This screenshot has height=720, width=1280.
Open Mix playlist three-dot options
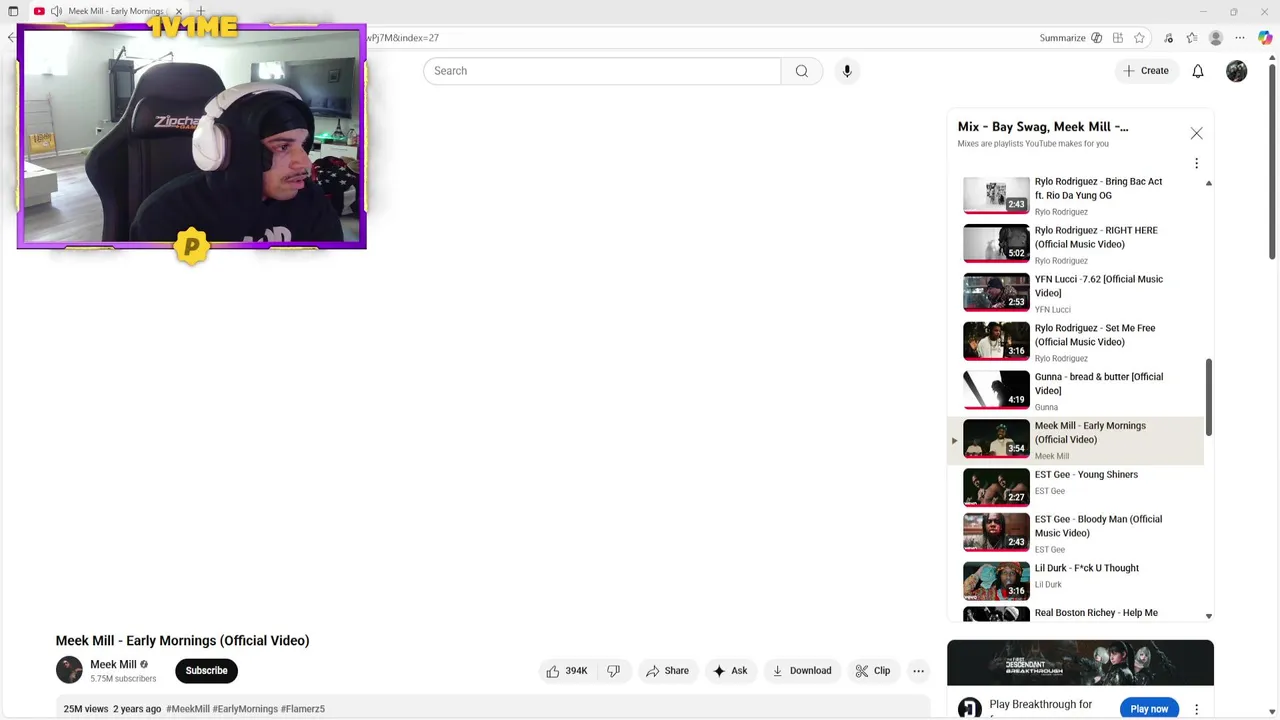click(x=1196, y=163)
